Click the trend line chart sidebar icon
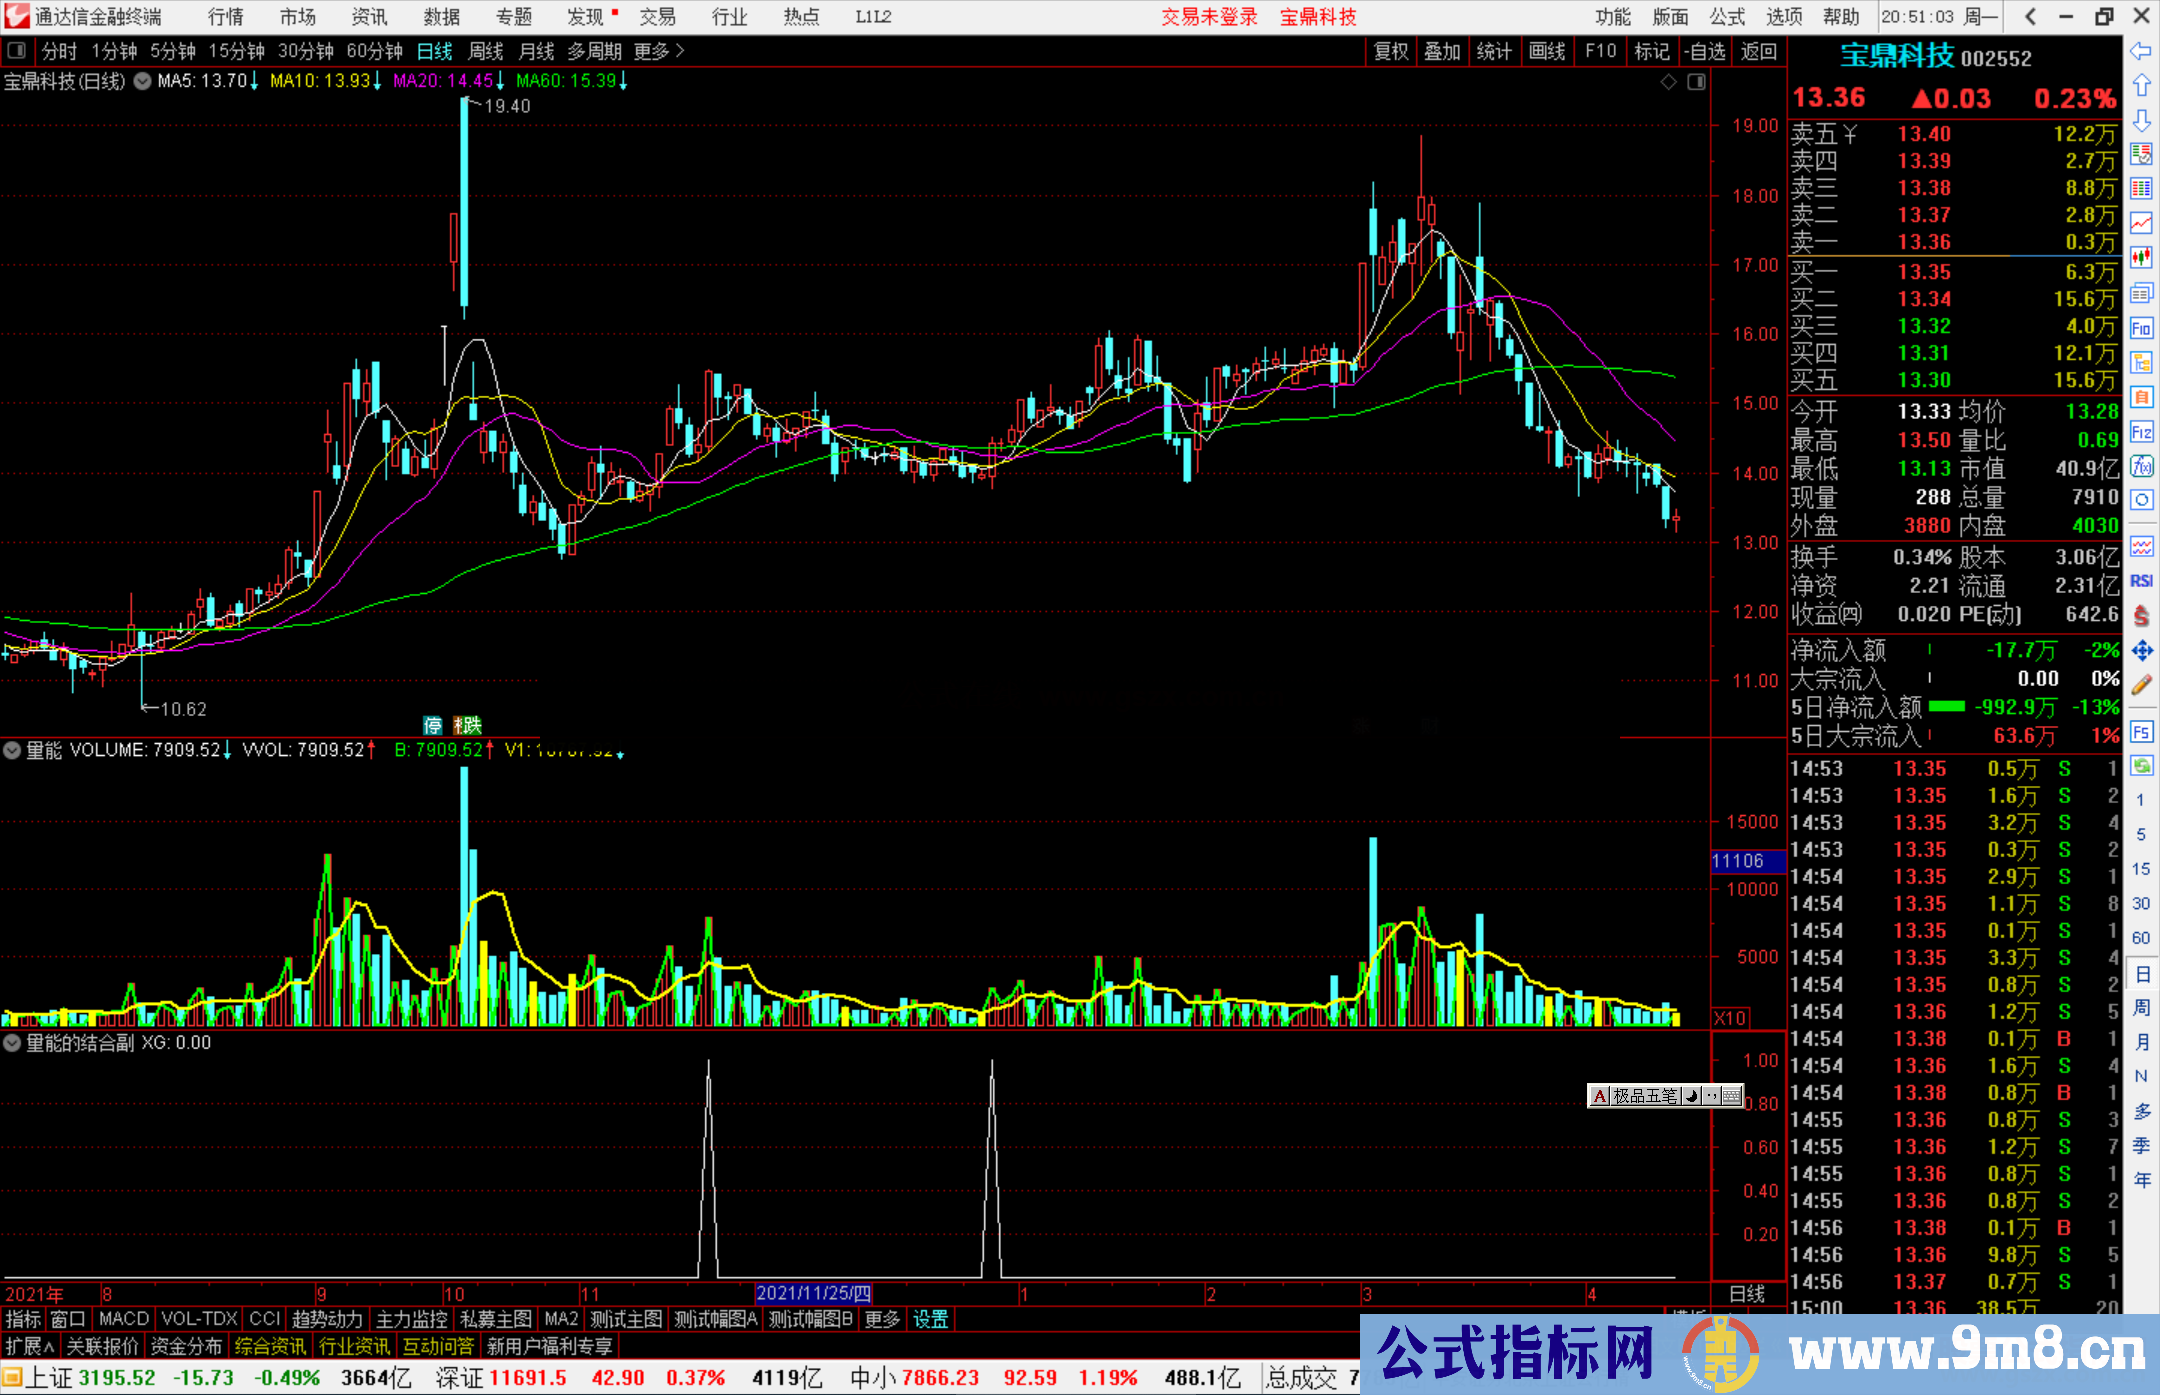The height and width of the screenshot is (1395, 2160). 2141,223
